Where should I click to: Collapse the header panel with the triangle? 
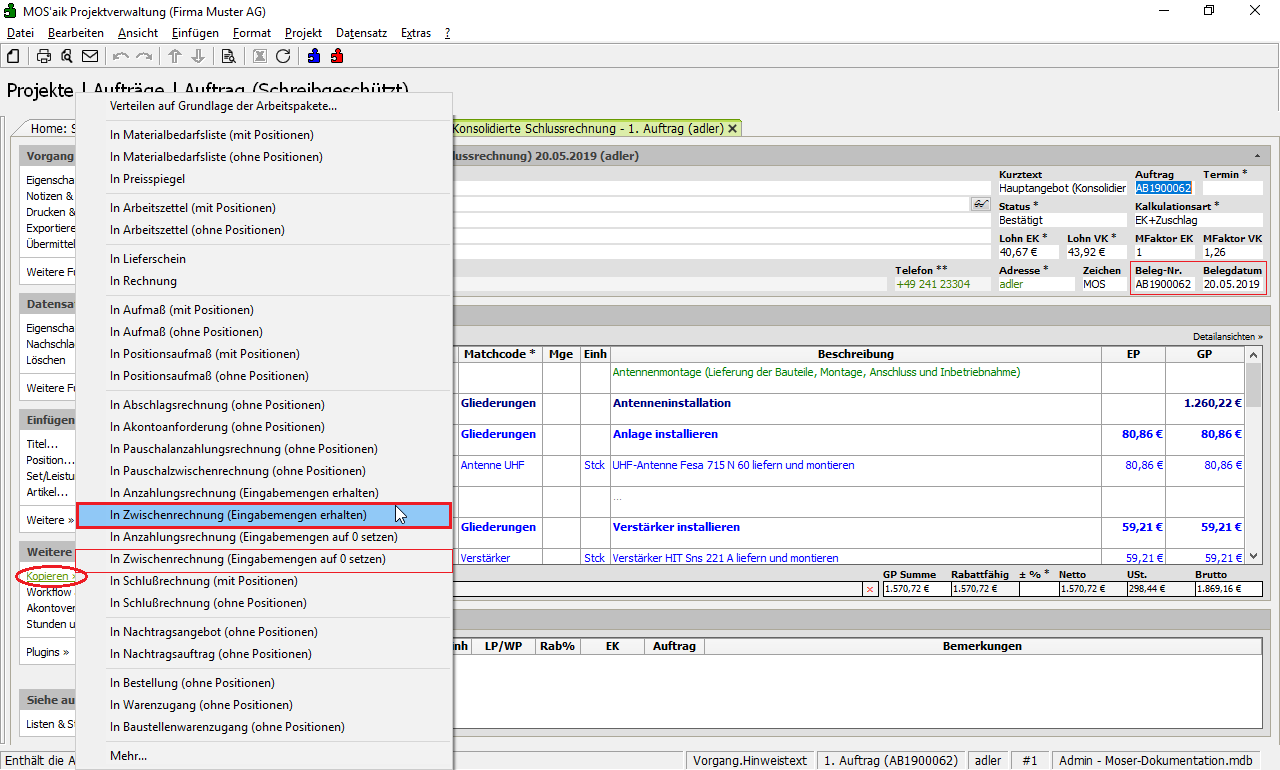(1256, 157)
